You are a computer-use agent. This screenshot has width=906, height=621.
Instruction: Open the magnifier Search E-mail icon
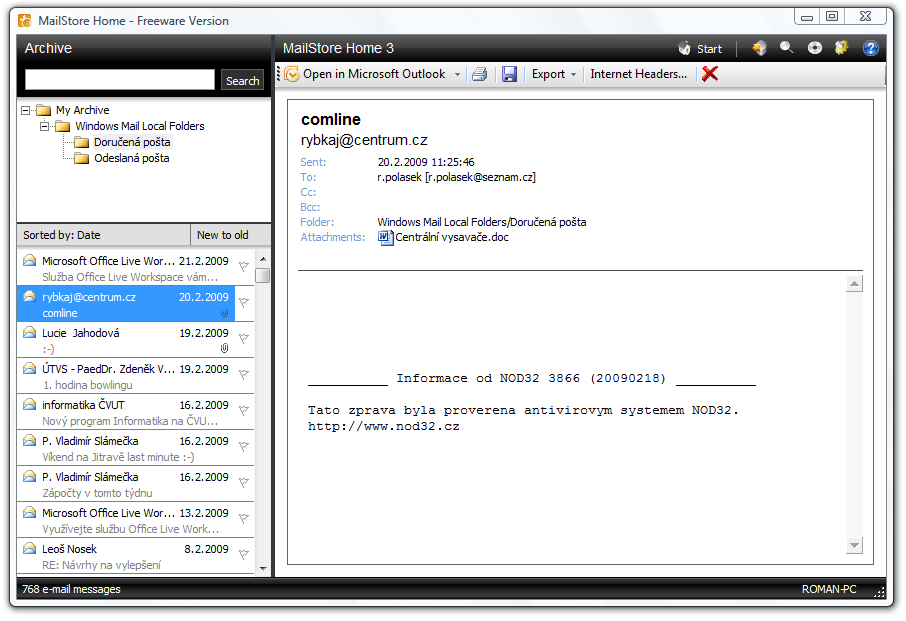pyautogui.click(x=786, y=48)
